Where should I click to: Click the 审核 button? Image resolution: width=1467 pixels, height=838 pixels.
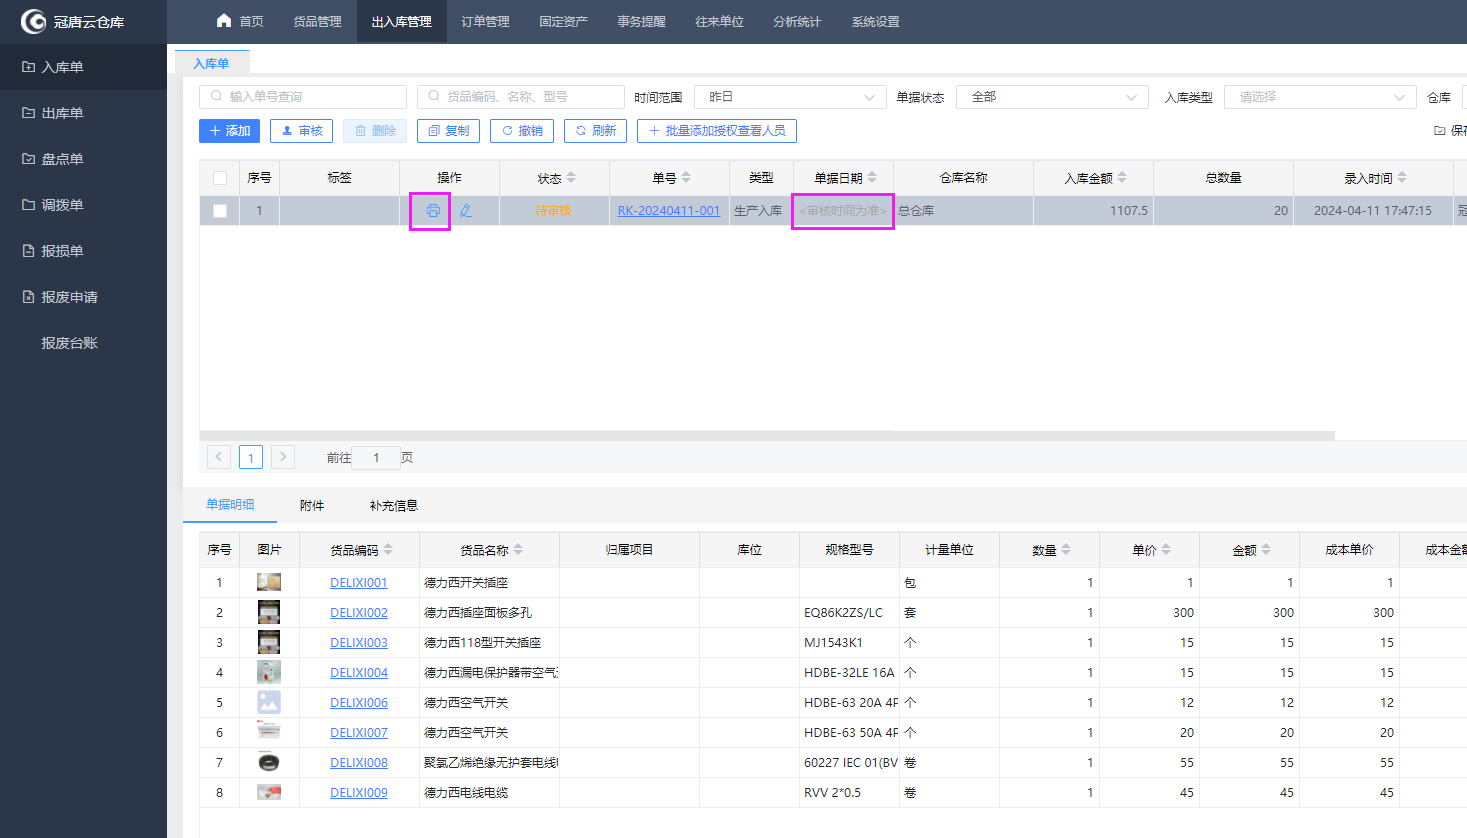point(301,131)
